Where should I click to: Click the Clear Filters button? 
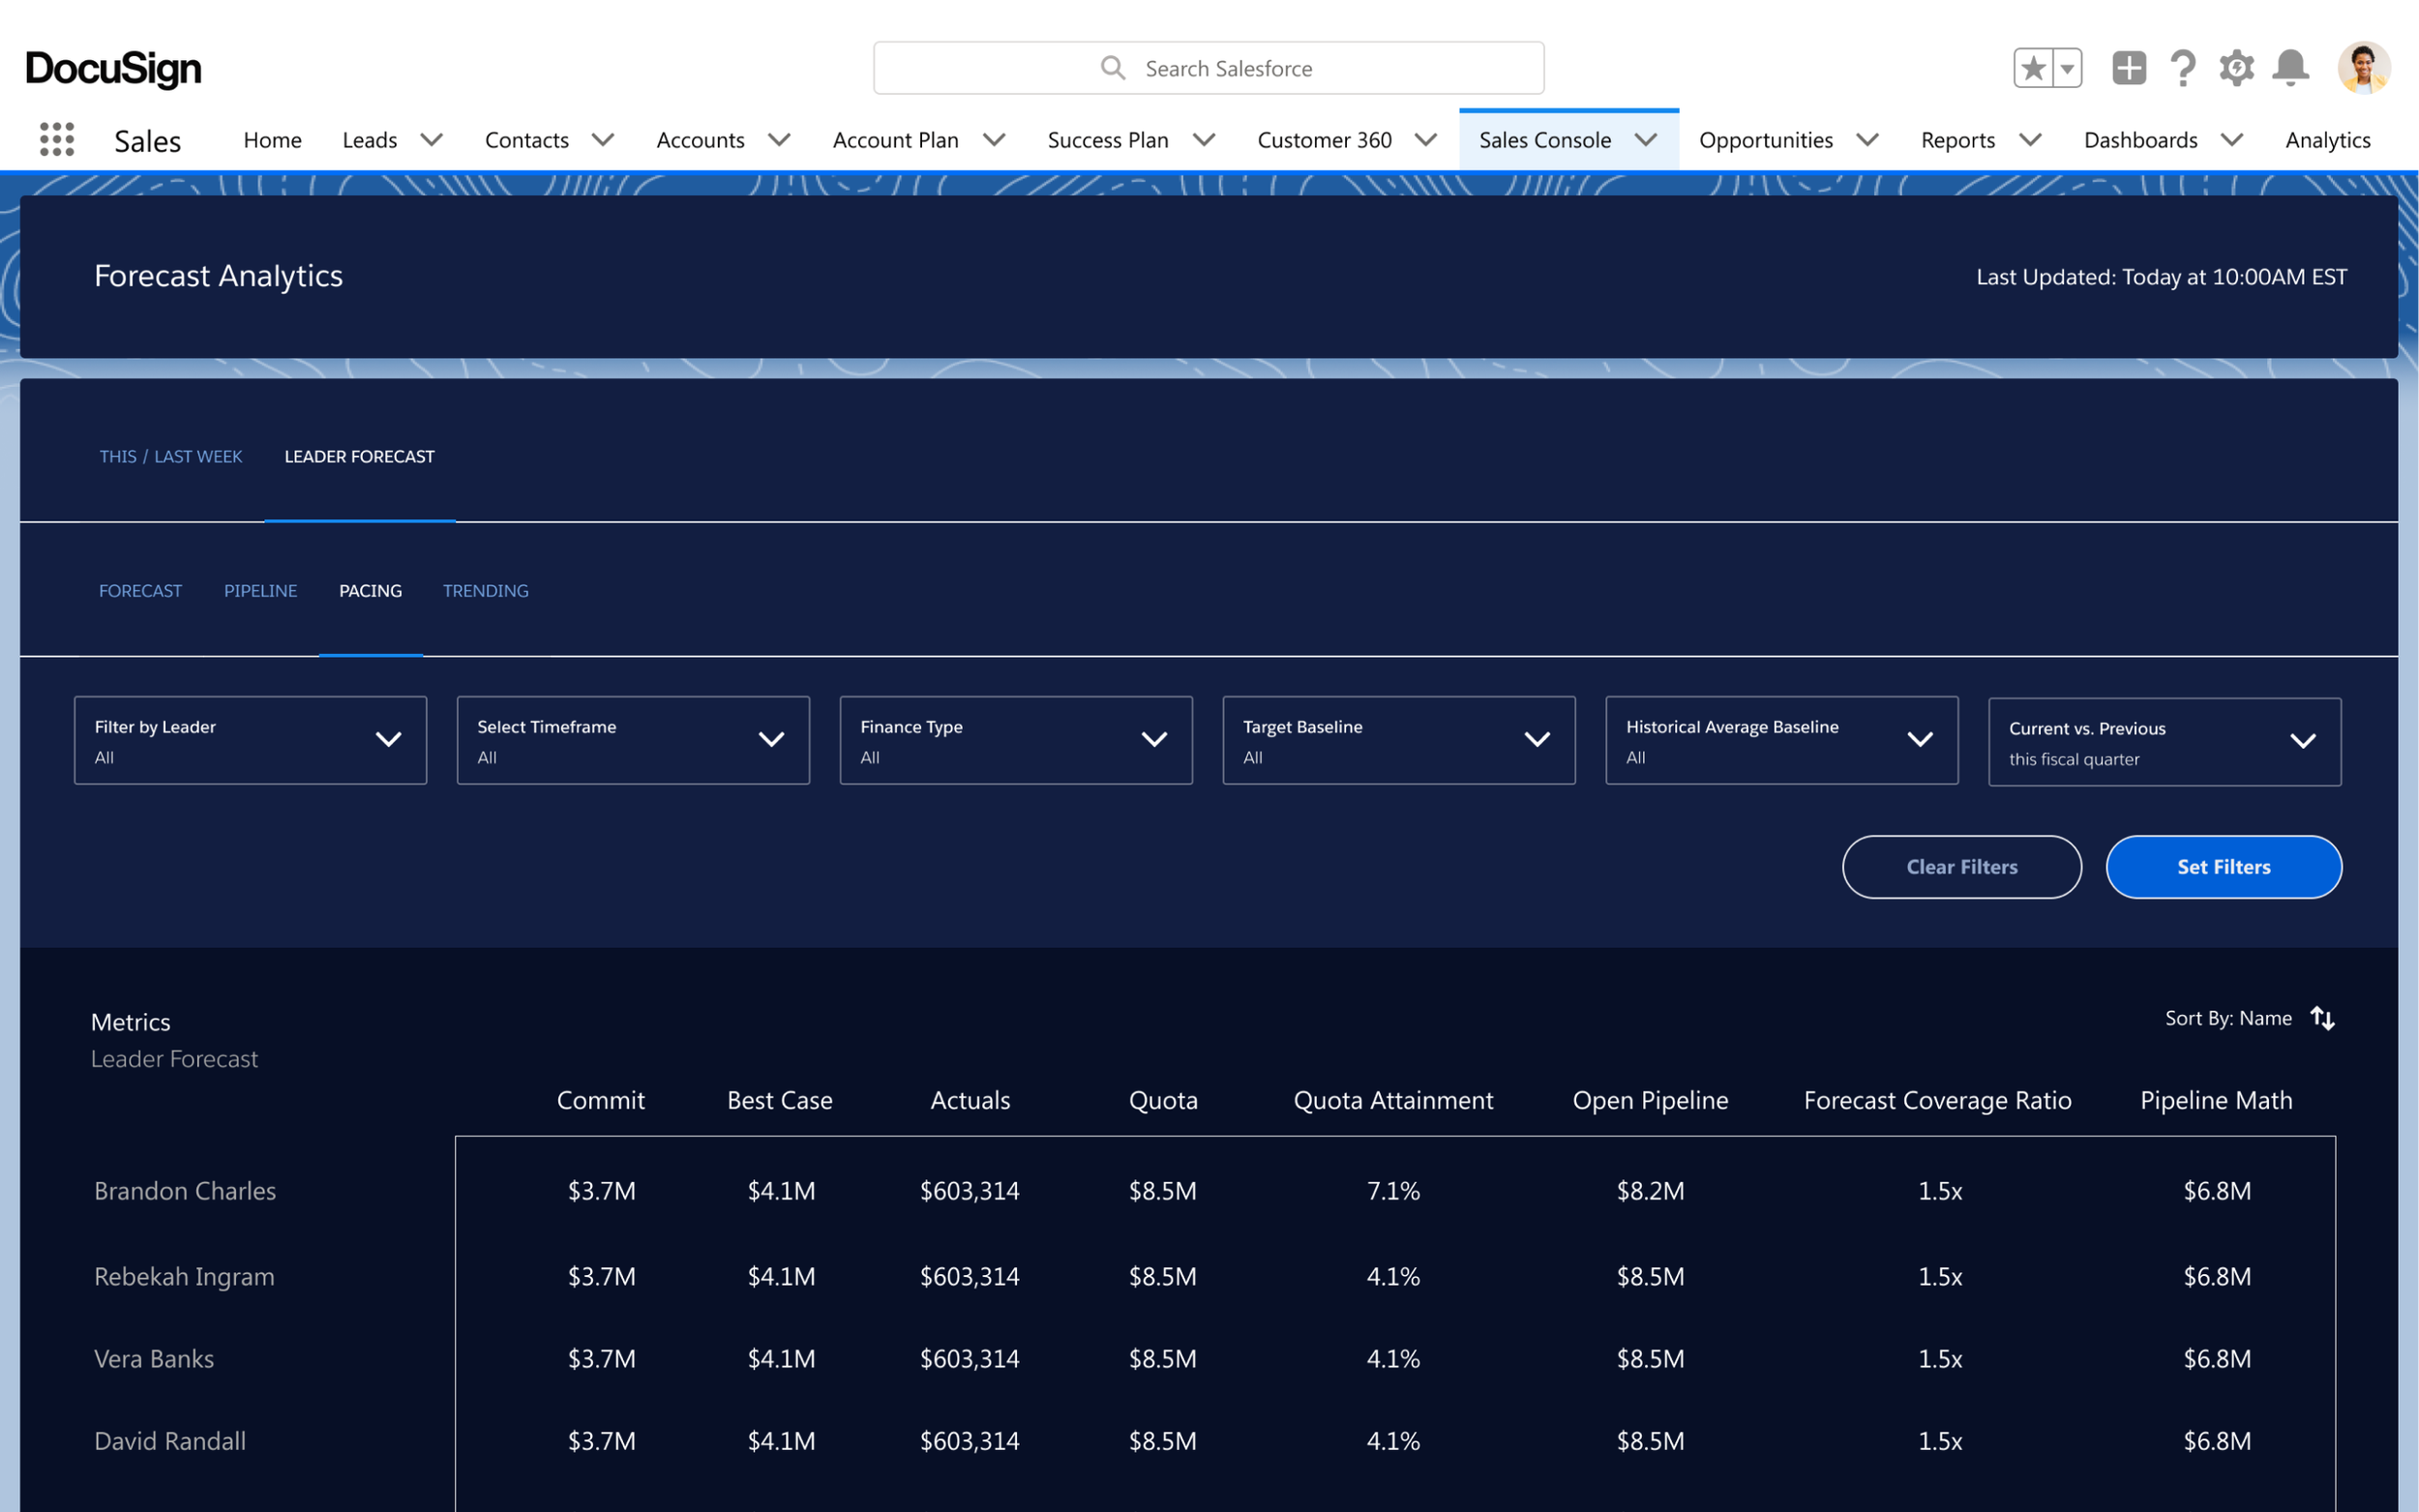pyautogui.click(x=1961, y=867)
